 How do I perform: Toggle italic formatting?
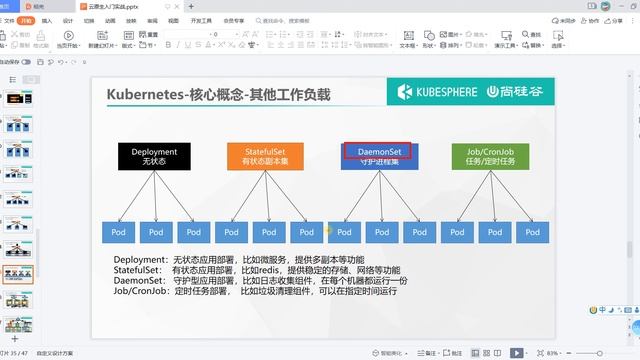pyautogui.click(x=178, y=45)
